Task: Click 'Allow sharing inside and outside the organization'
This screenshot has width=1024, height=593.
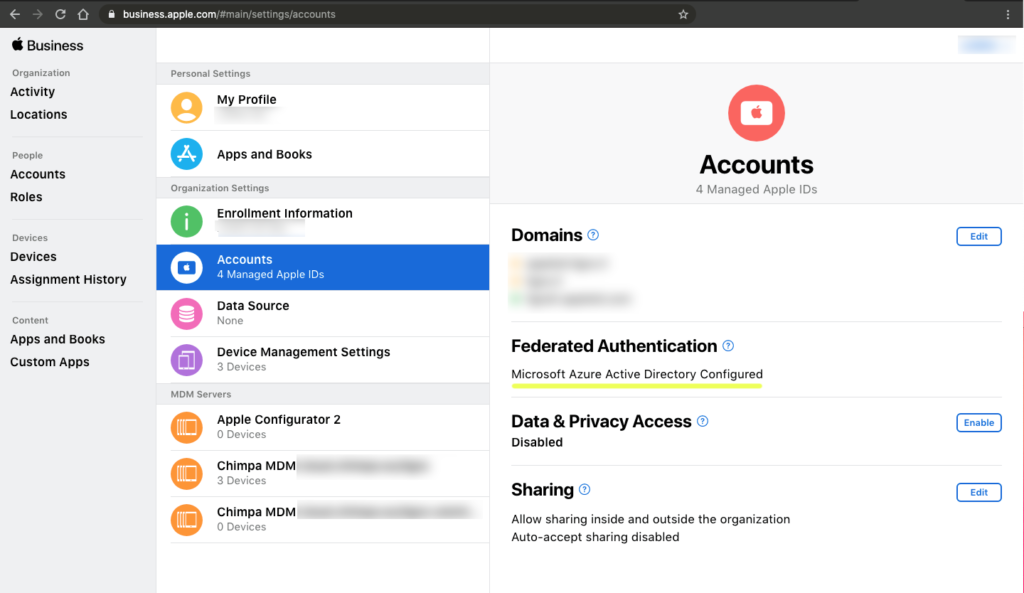Action: (x=650, y=519)
